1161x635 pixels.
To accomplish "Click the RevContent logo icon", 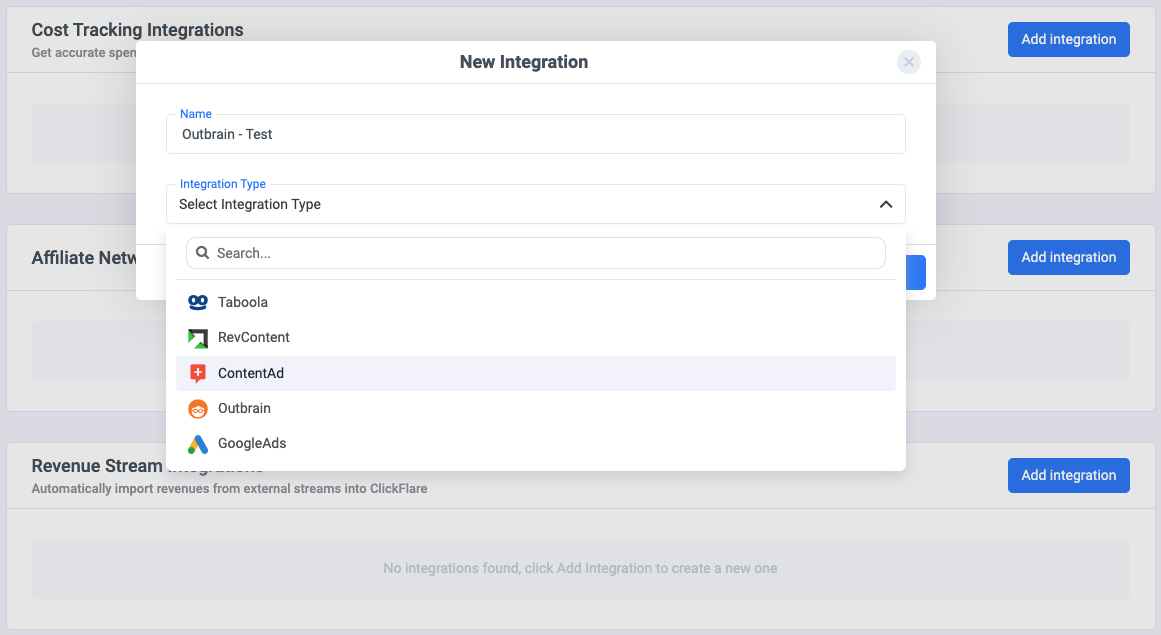I will point(198,338).
